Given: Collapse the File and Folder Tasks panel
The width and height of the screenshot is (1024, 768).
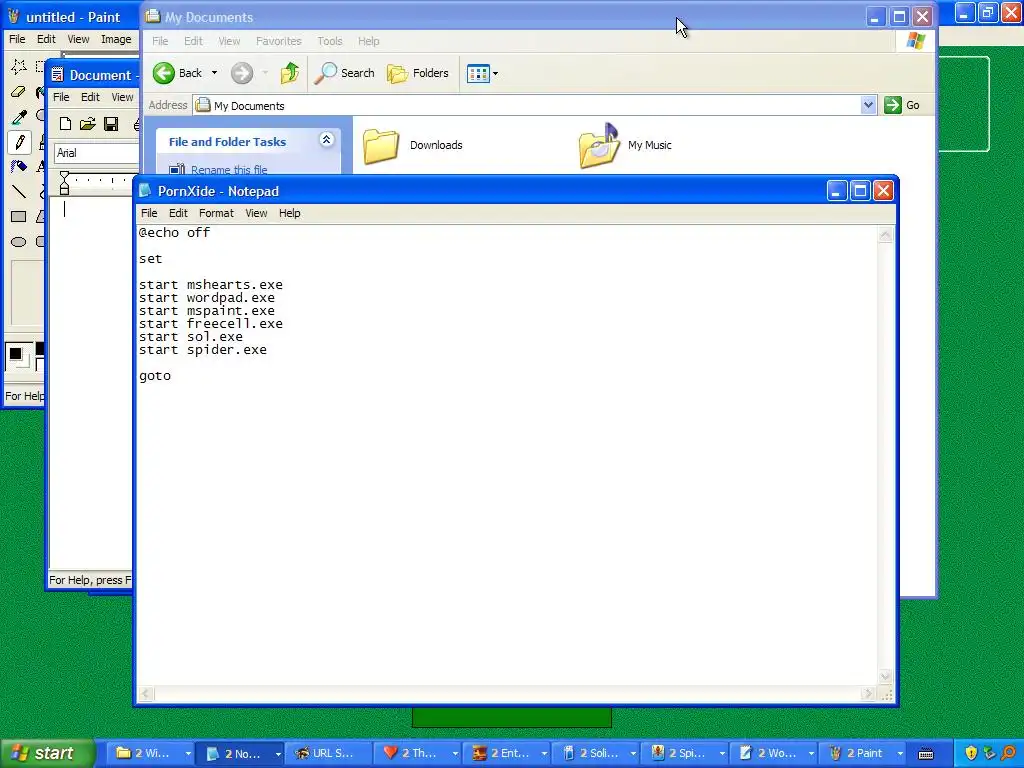Looking at the screenshot, I should click(327, 139).
